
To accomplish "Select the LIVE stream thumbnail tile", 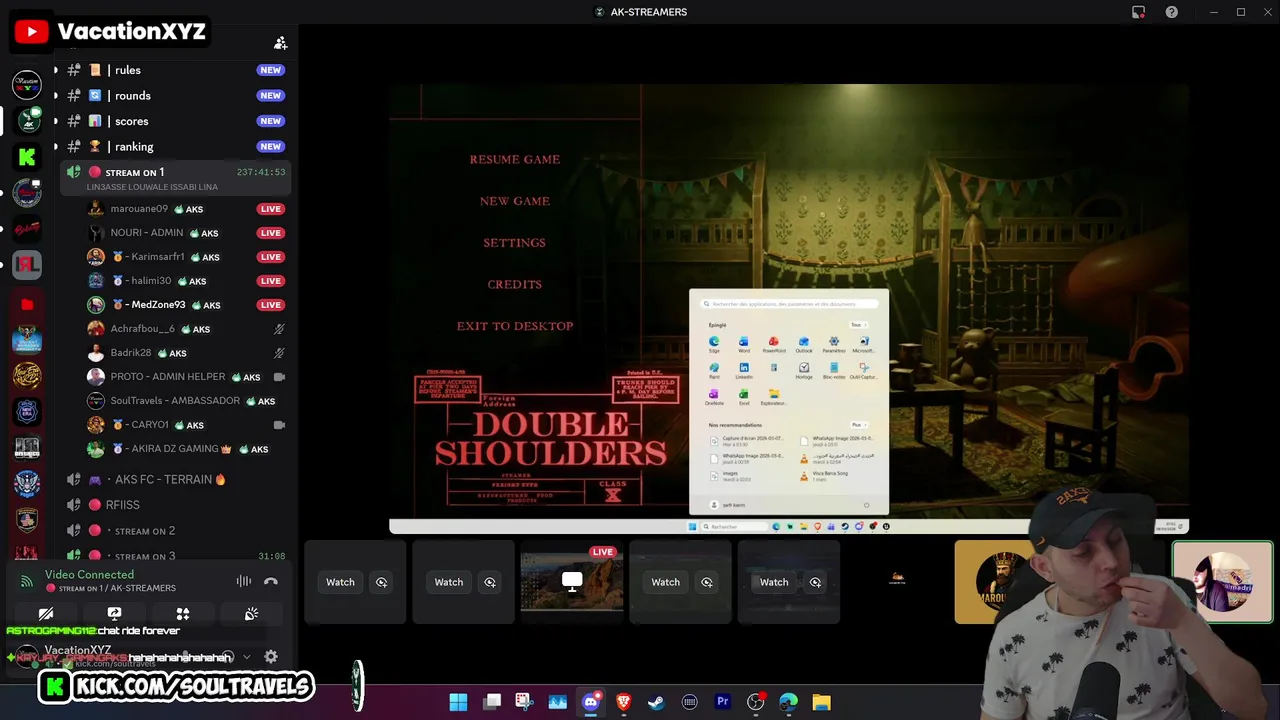I will 572,582.
